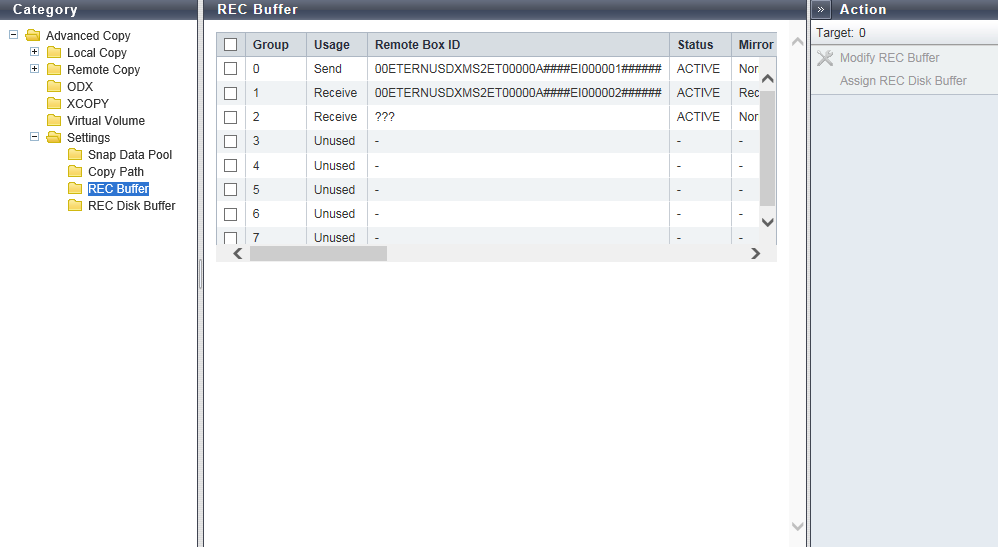Image resolution: width=998 pixels, height=547 pixels.
Task: Click the Snap Data Pool folder icon
Action: point(75,155)
